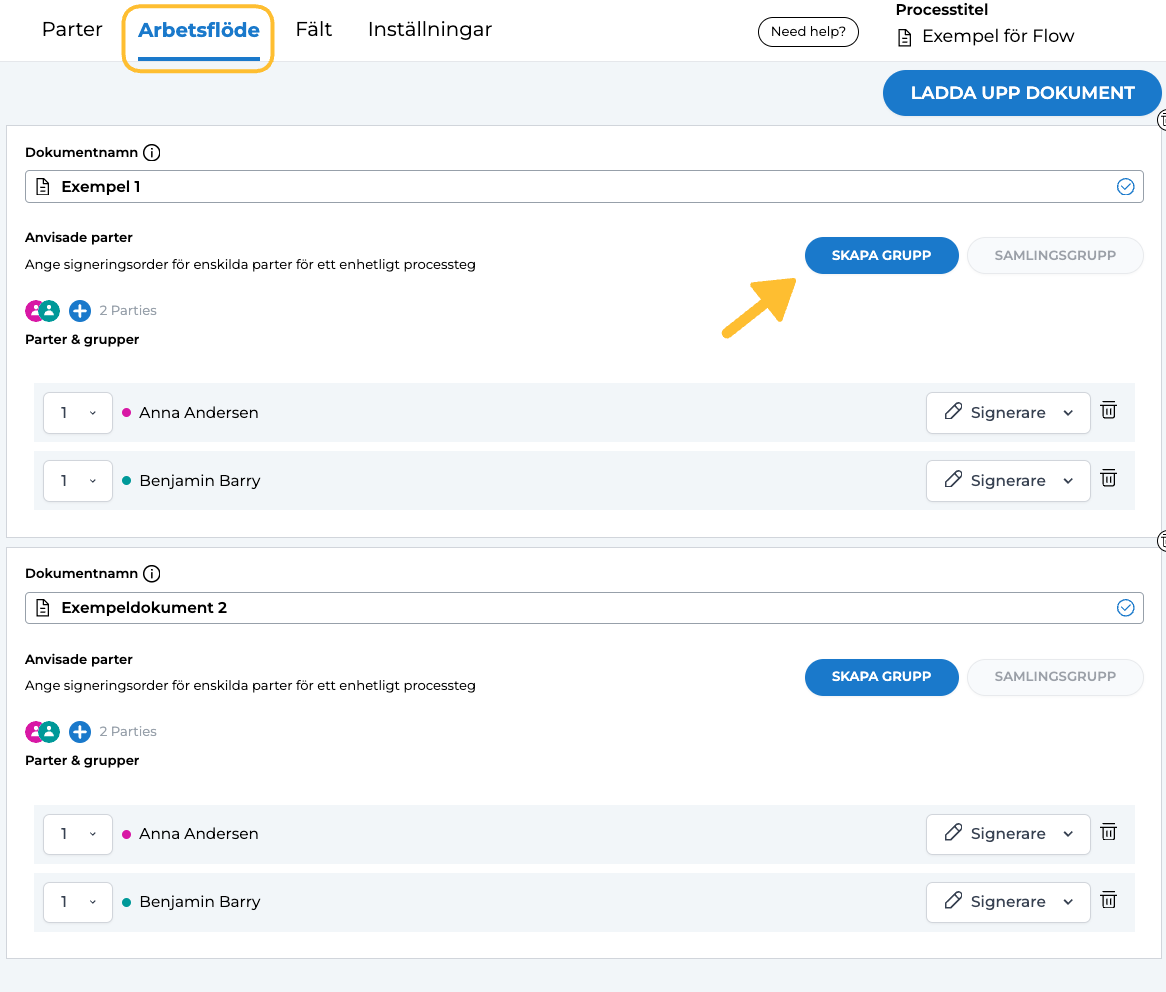
Task: Delete Anna Andersen from Exempel 1
Action: click(1108, 410)
